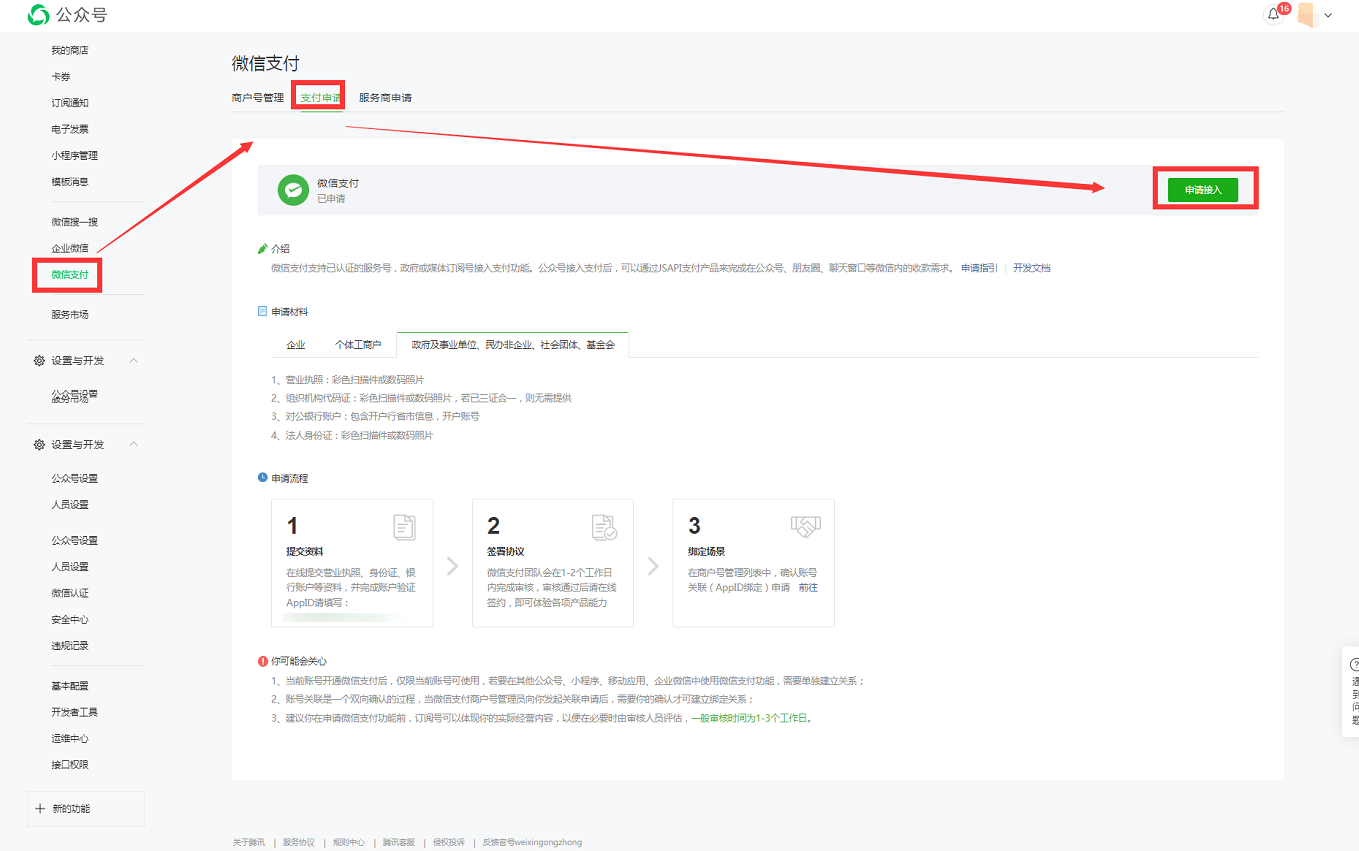Select the 企业 materials tab
Image resolution: width=1359 pixels, height=851 pixels.
tap(296, 345)
